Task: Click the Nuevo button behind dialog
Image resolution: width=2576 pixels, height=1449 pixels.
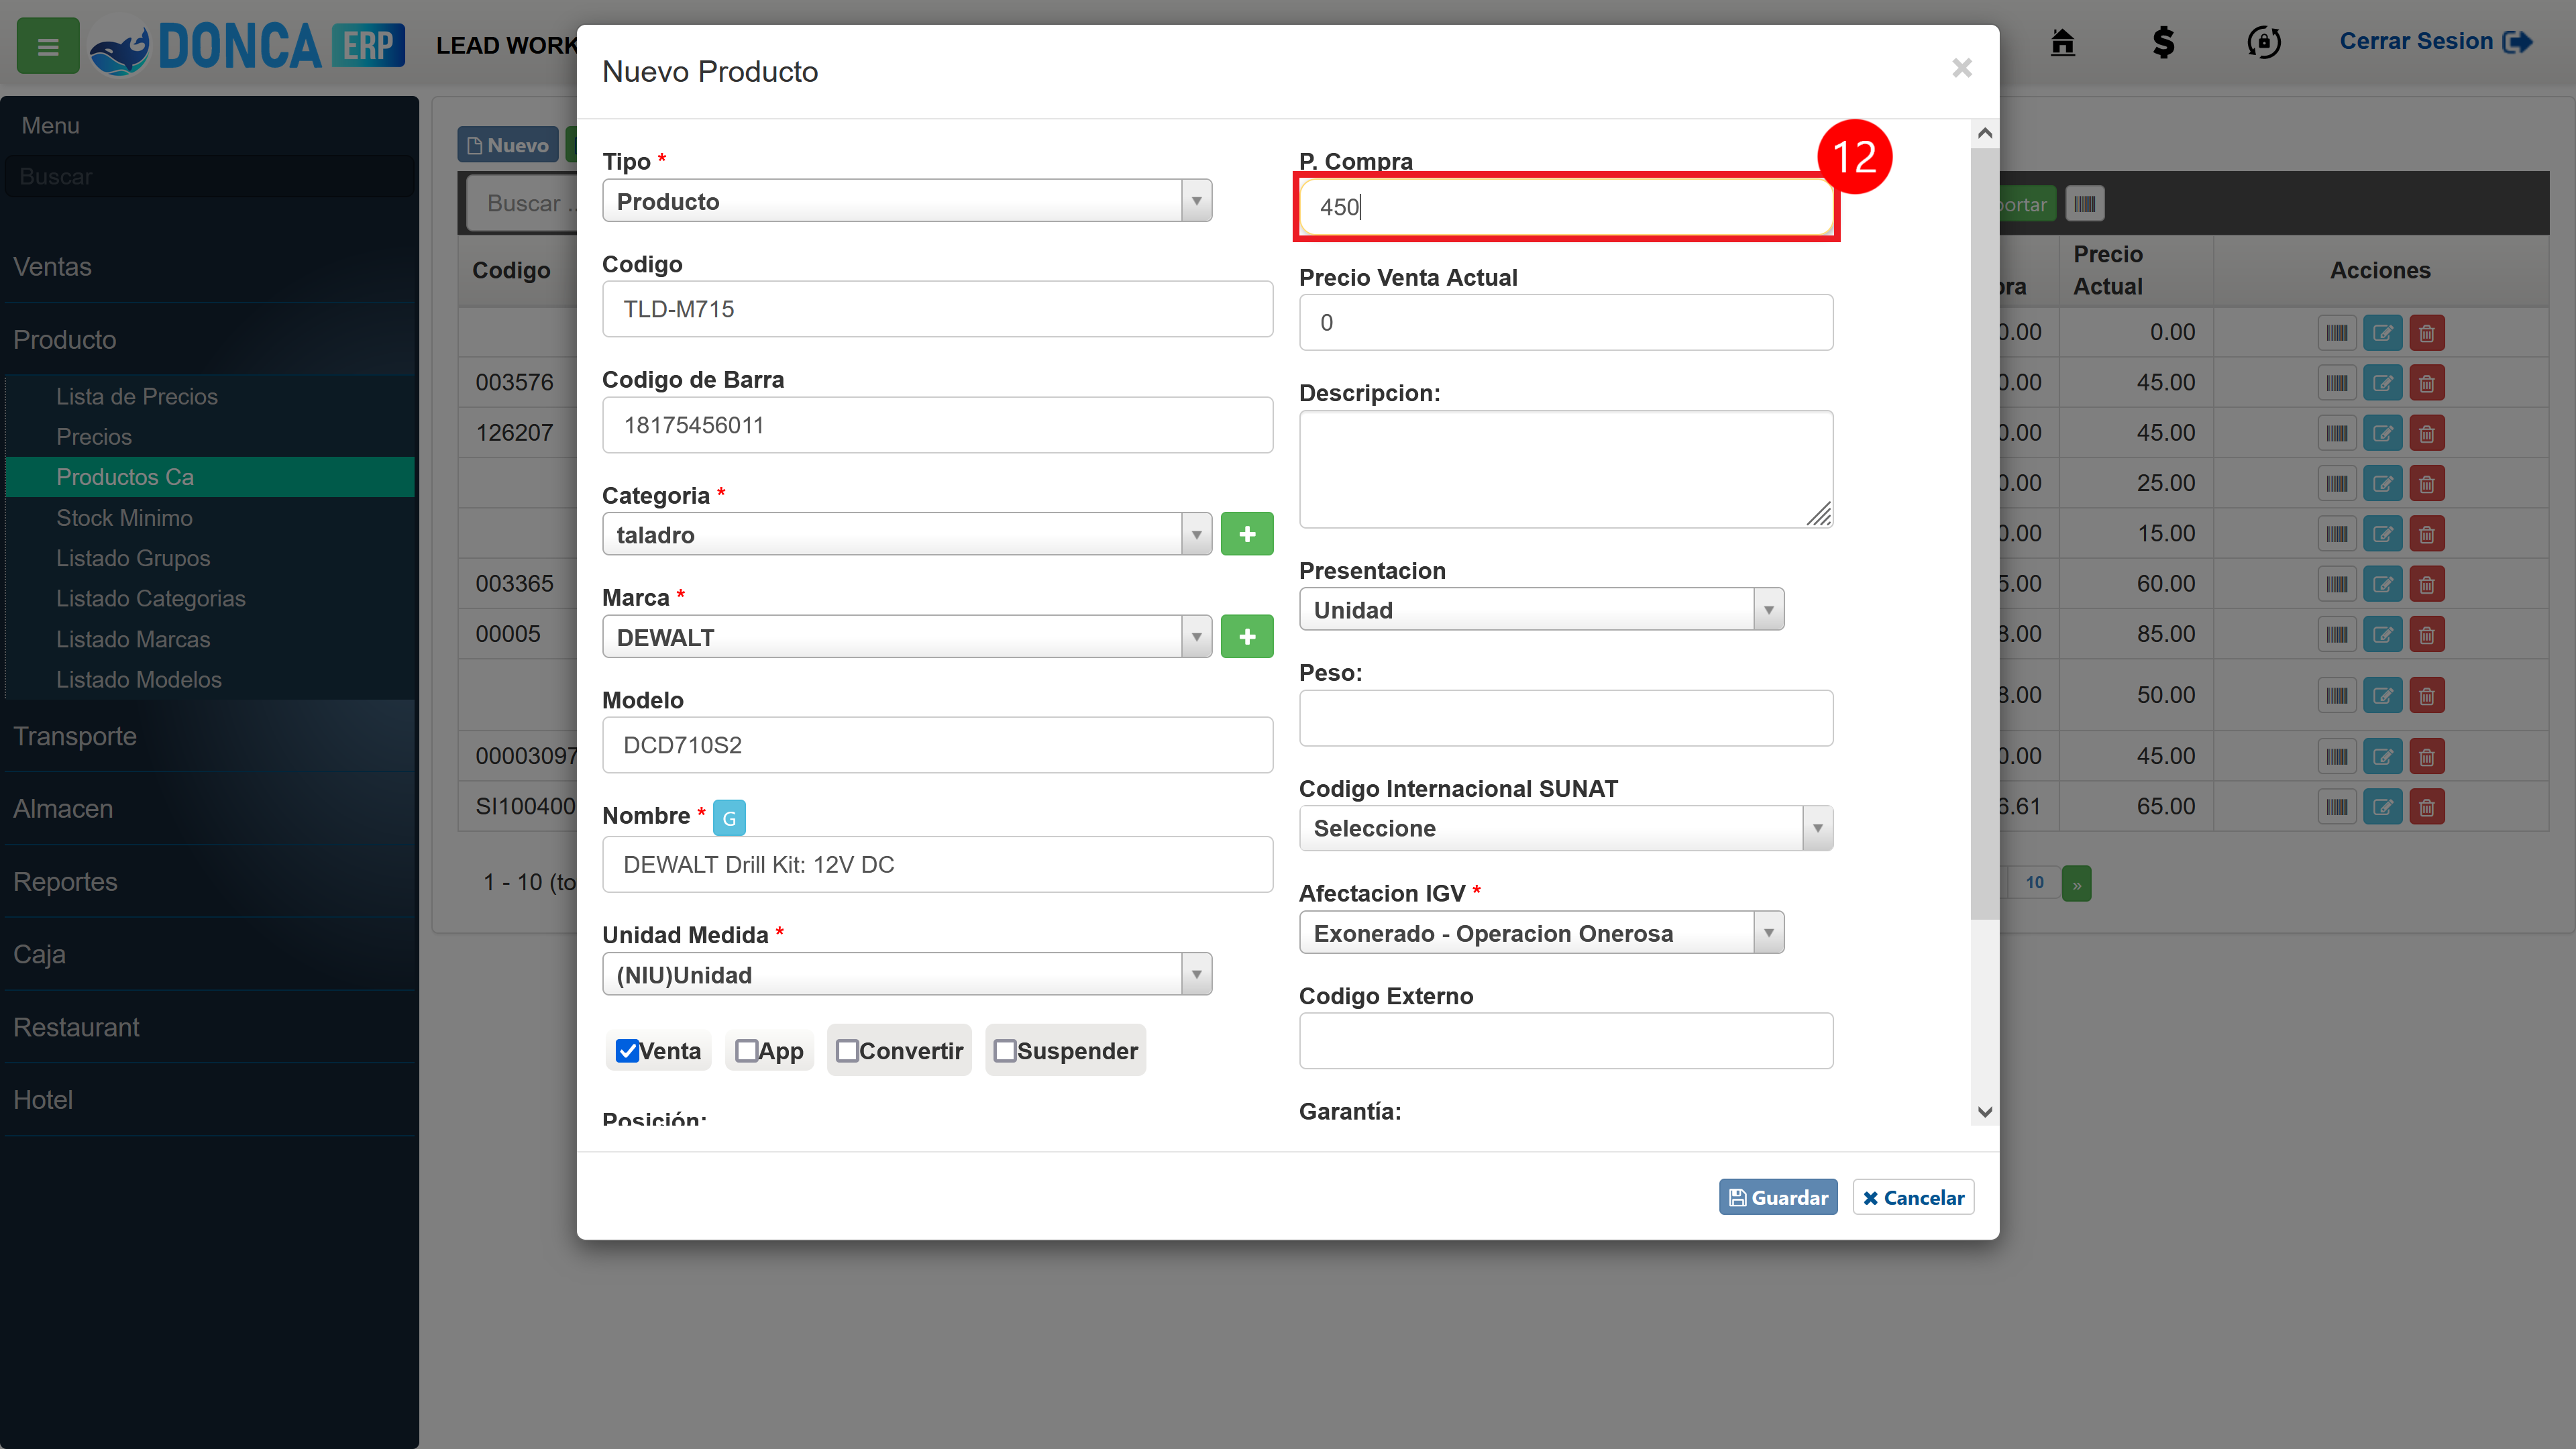Action: point(508,145)
